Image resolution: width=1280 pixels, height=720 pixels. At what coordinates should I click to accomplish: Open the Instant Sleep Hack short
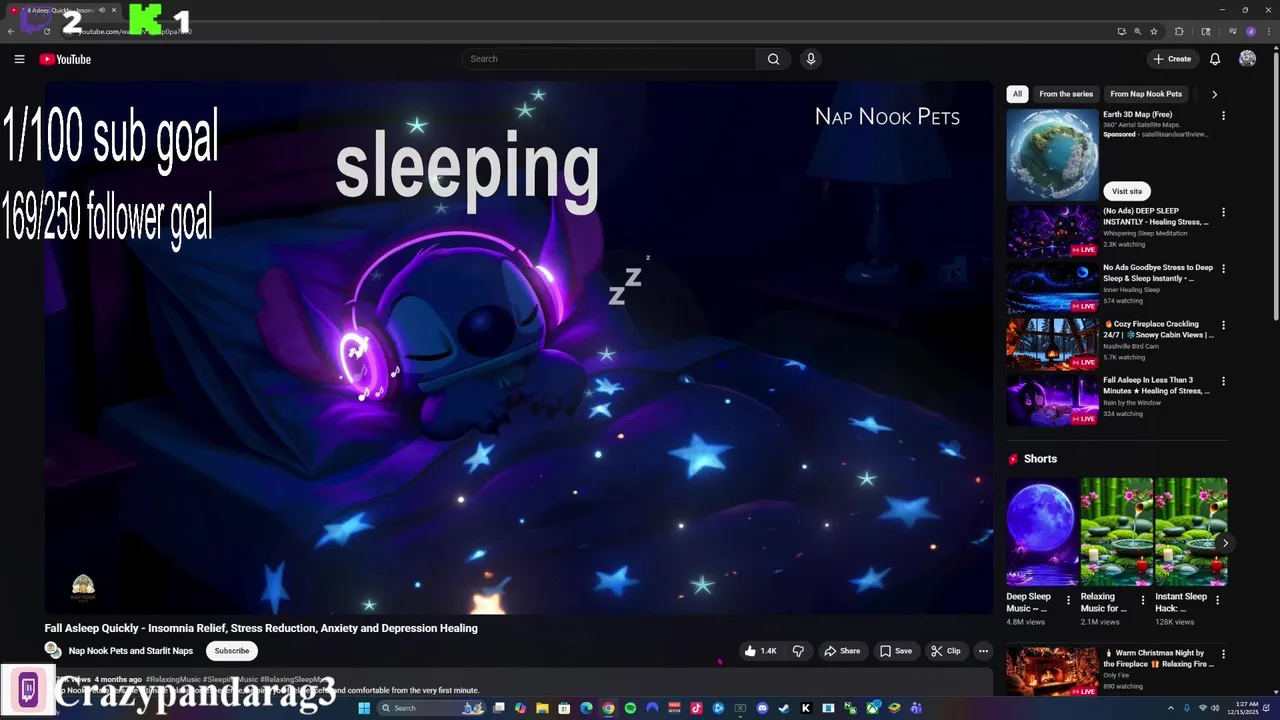click(x=1191, y=531)
